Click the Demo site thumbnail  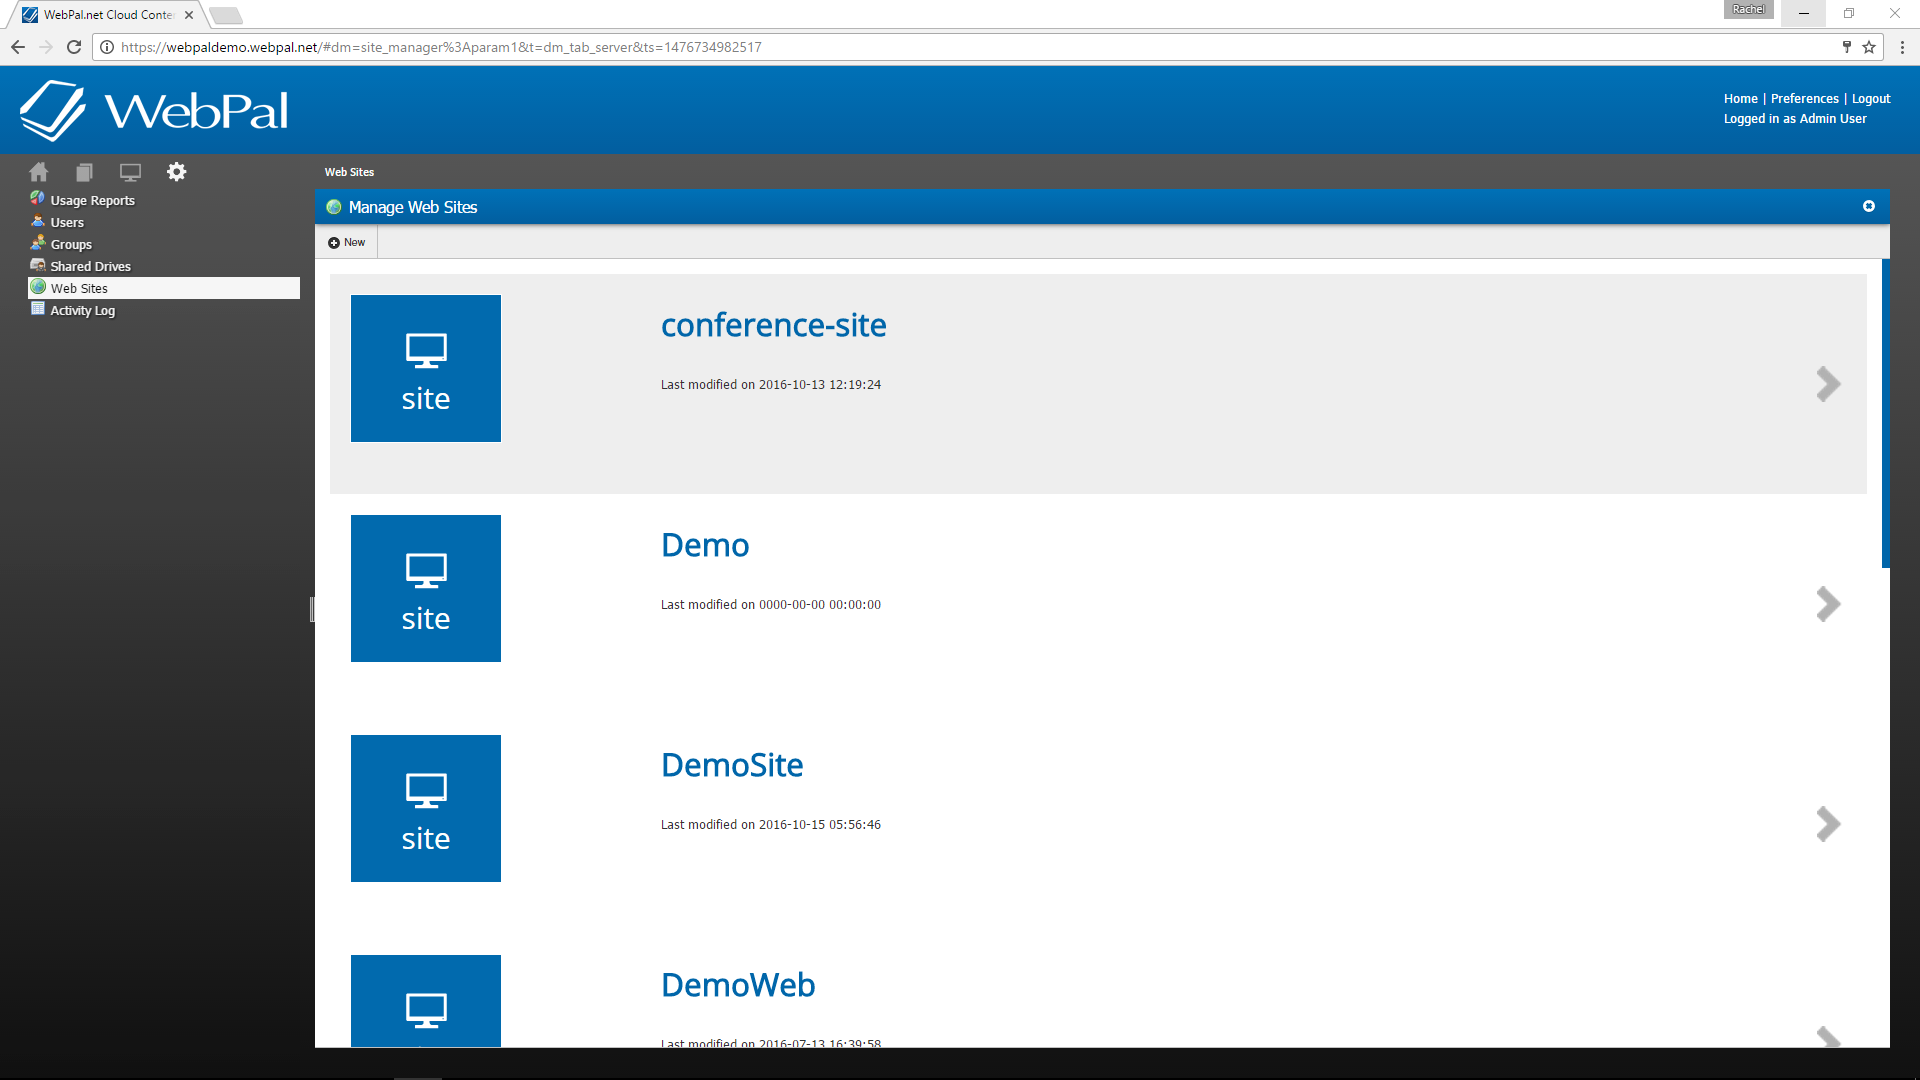[426, 588]
